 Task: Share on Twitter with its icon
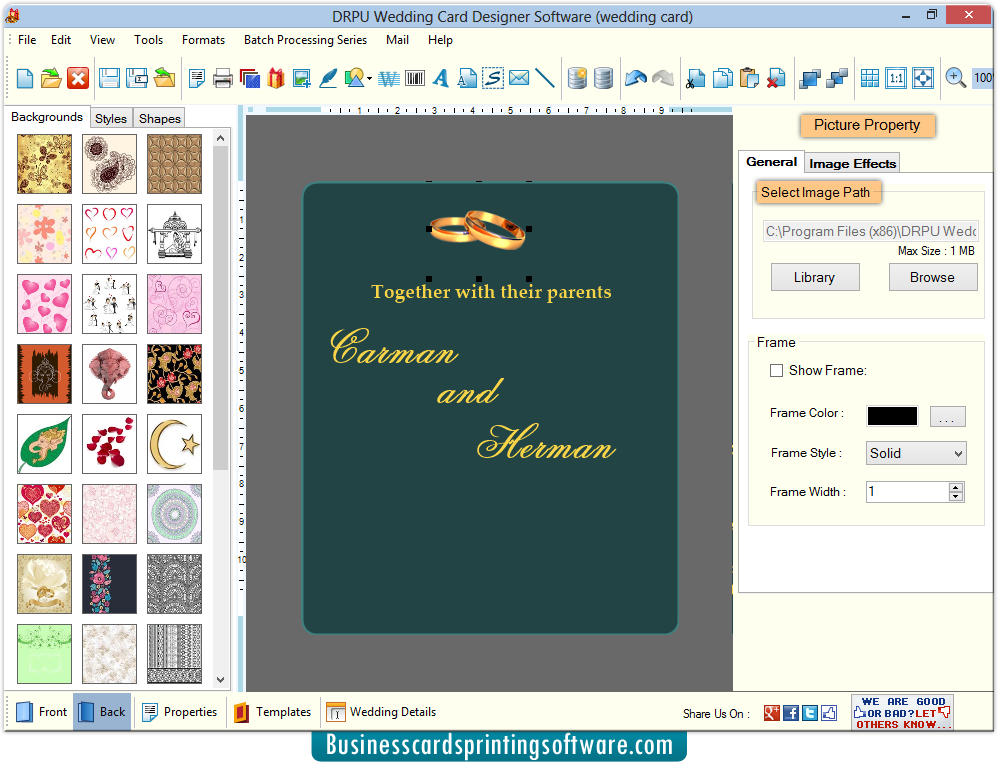[x=810, y=713]
